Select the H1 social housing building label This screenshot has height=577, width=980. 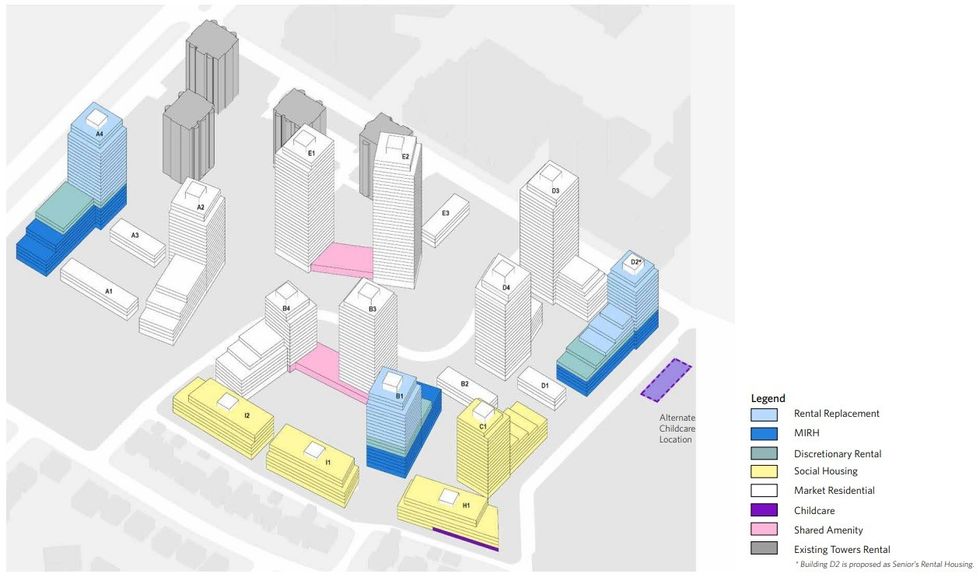tap(466, 506)
